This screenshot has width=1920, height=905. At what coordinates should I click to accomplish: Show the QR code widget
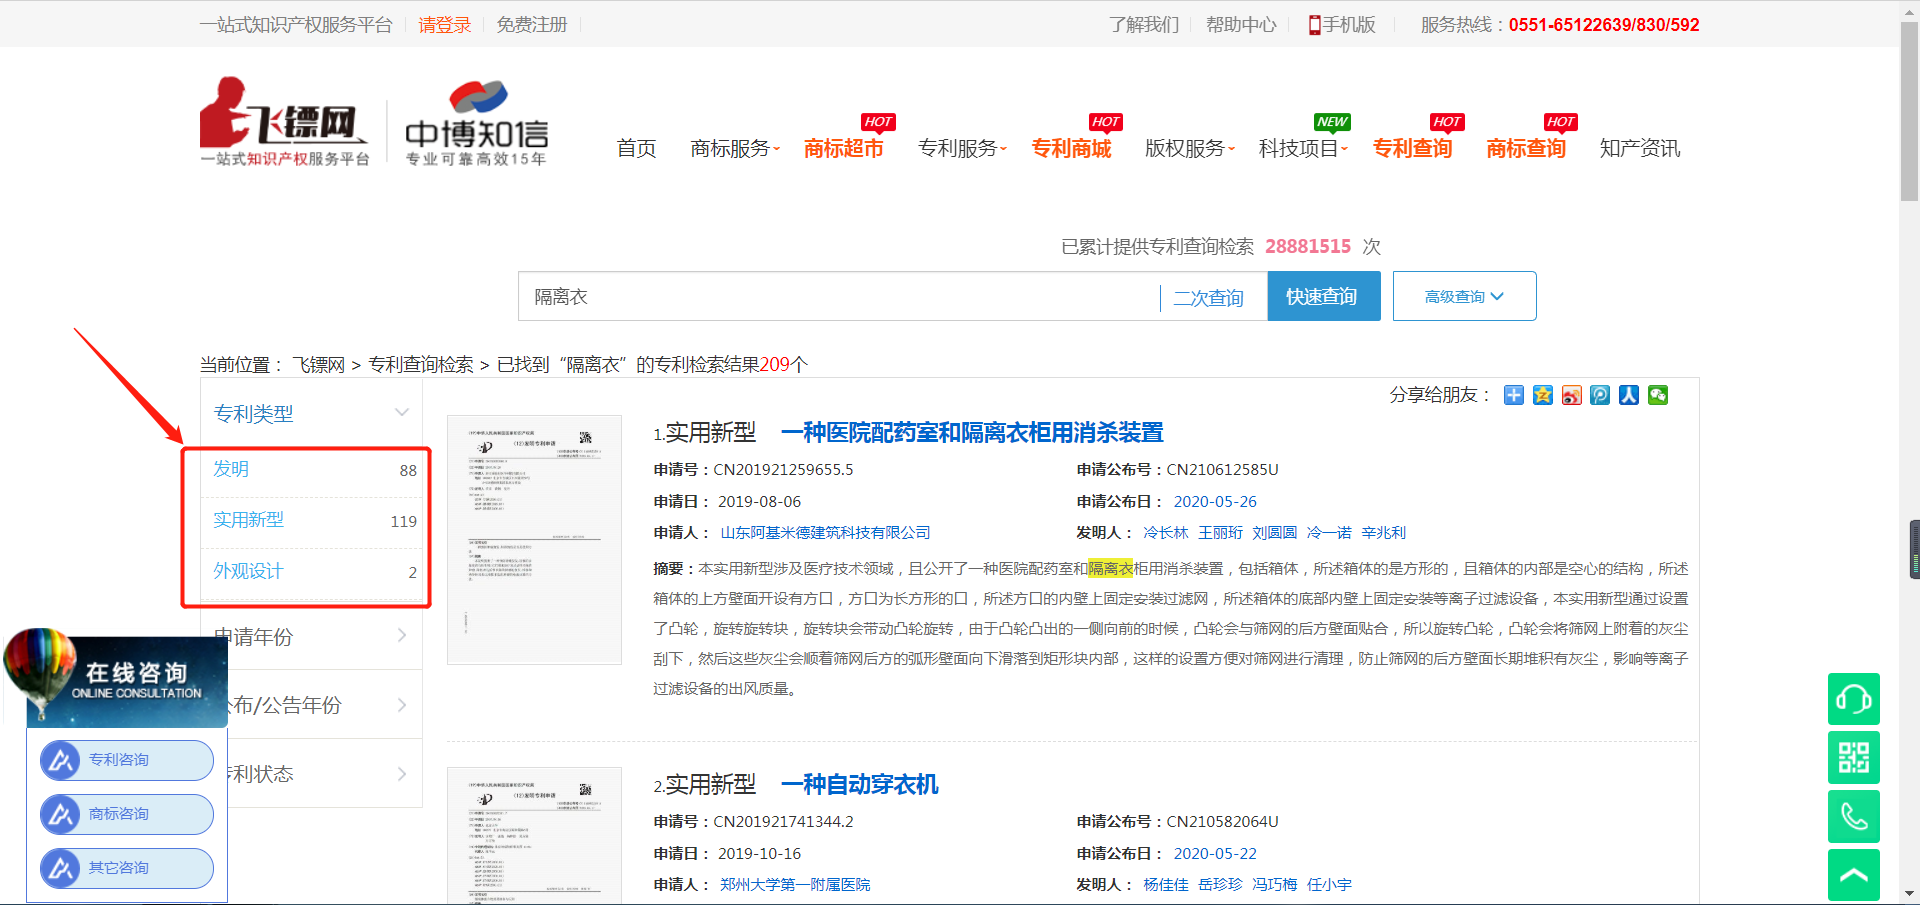point(1854,758)
